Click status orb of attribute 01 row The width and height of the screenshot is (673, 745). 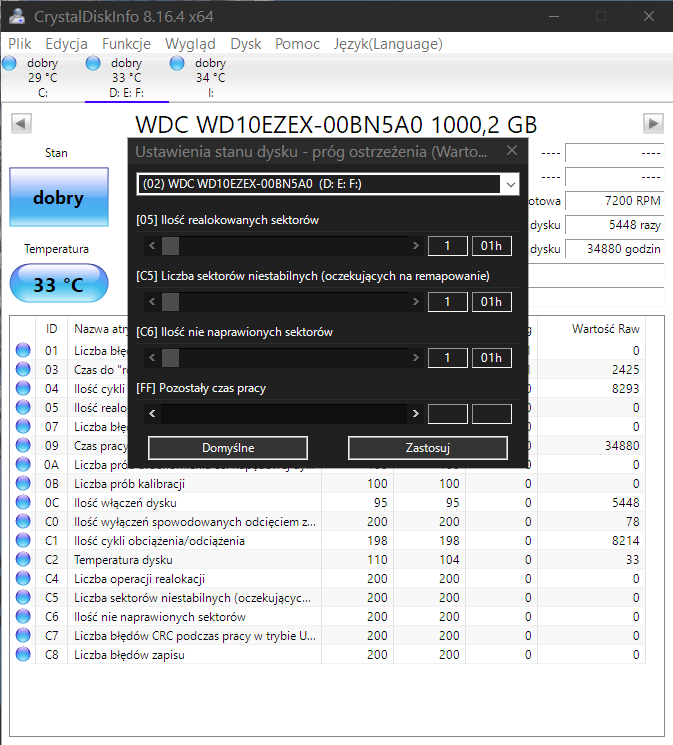[x=23, y=350]
